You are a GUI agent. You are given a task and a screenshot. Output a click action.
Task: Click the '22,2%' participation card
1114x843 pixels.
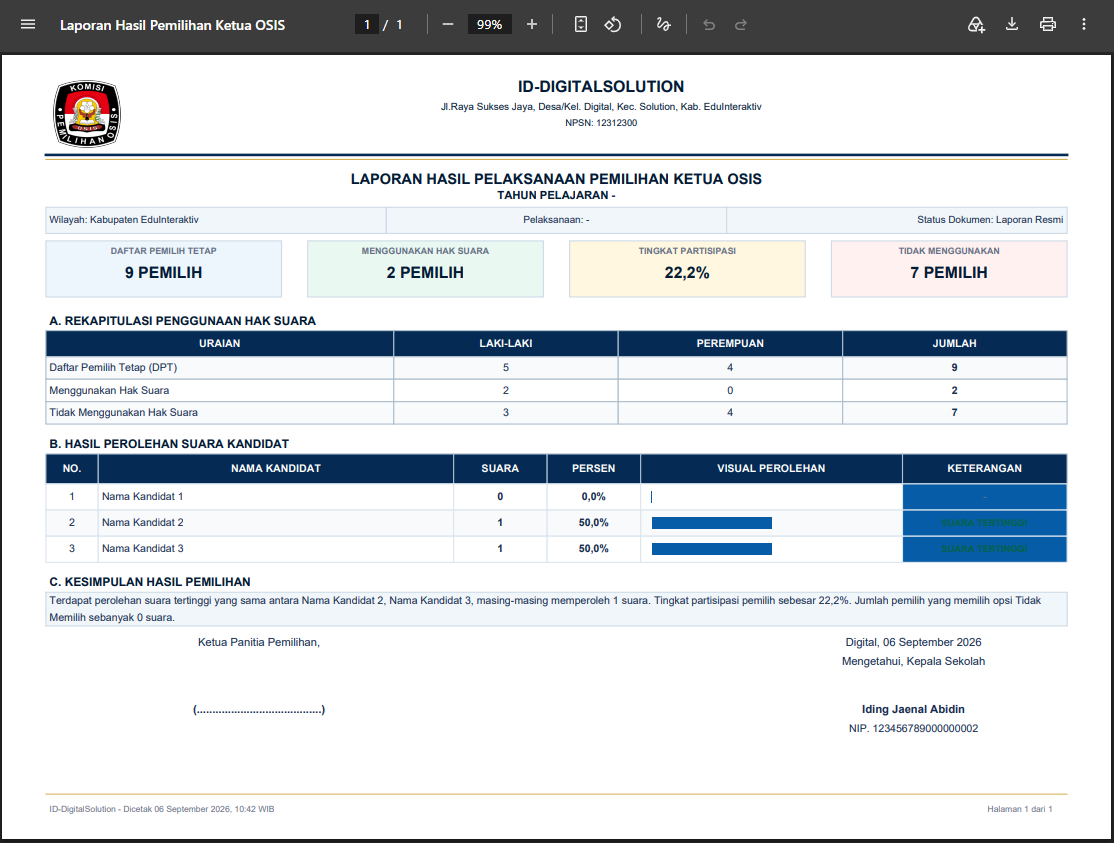(x=687, y=268)
